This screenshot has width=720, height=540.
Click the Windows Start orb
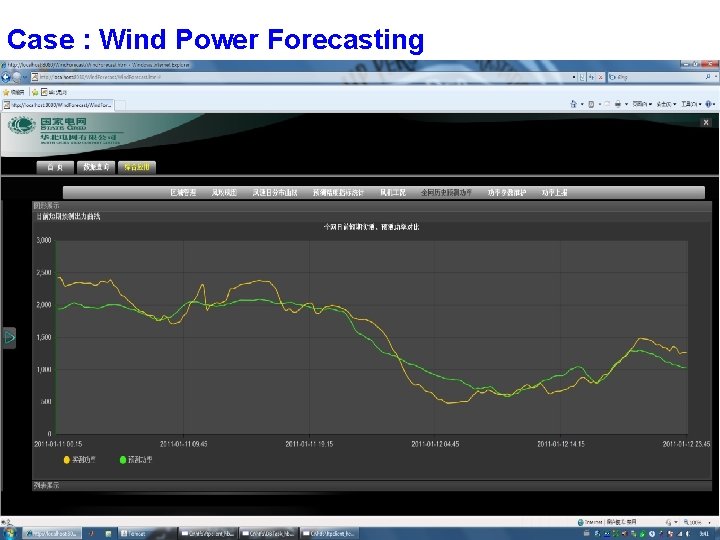(x=9, y=533)
